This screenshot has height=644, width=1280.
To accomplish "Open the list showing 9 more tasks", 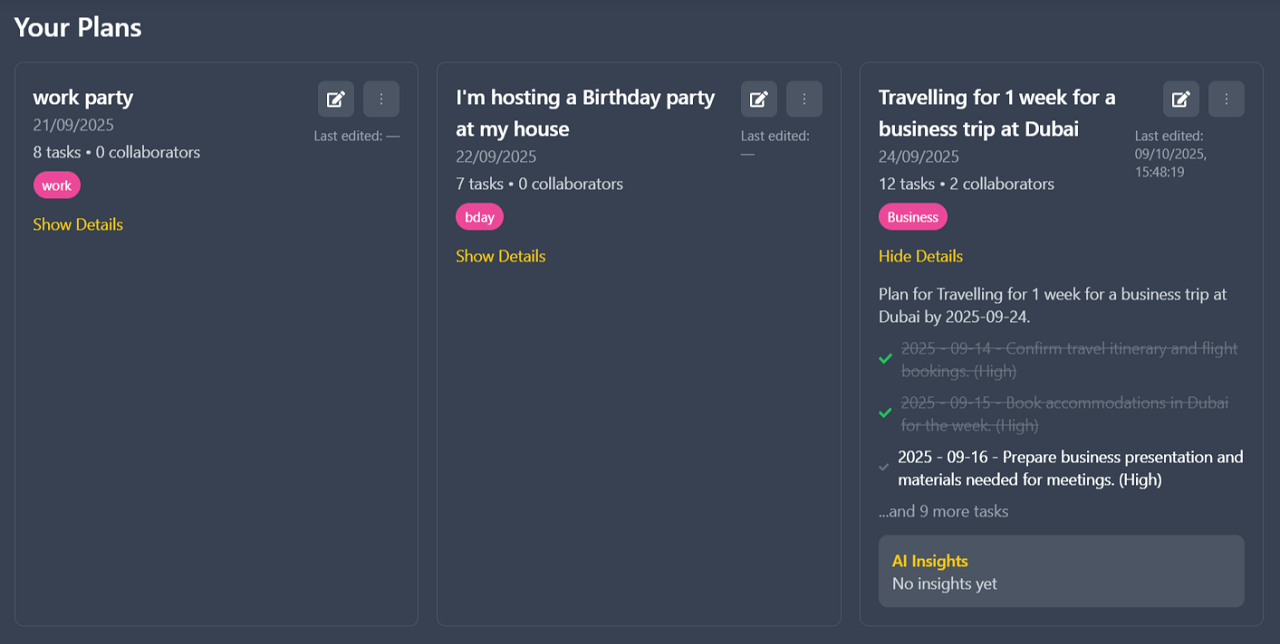I will tap(943, 511).
